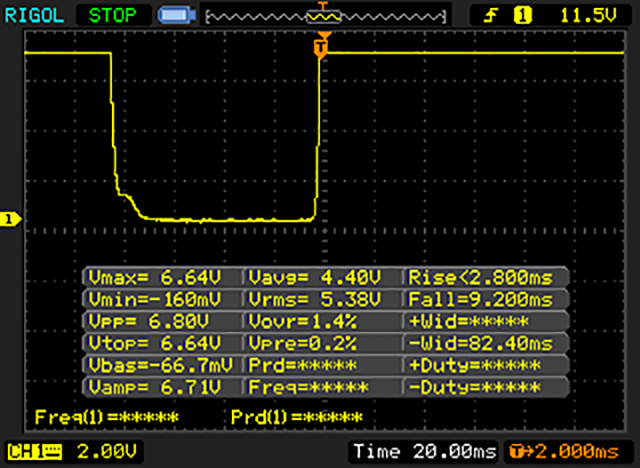Viewport: 640px width, 468px height.
Task: Click the green STOP status indicator
Action: tap(113, 16)
